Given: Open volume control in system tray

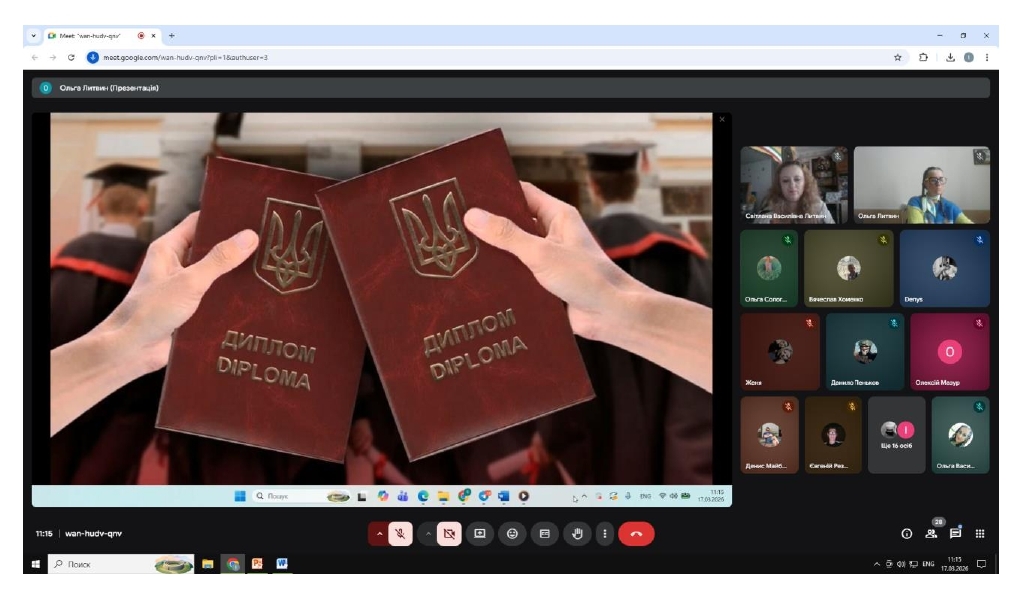Looking at the screenshot, I should (x=900, y=564).
